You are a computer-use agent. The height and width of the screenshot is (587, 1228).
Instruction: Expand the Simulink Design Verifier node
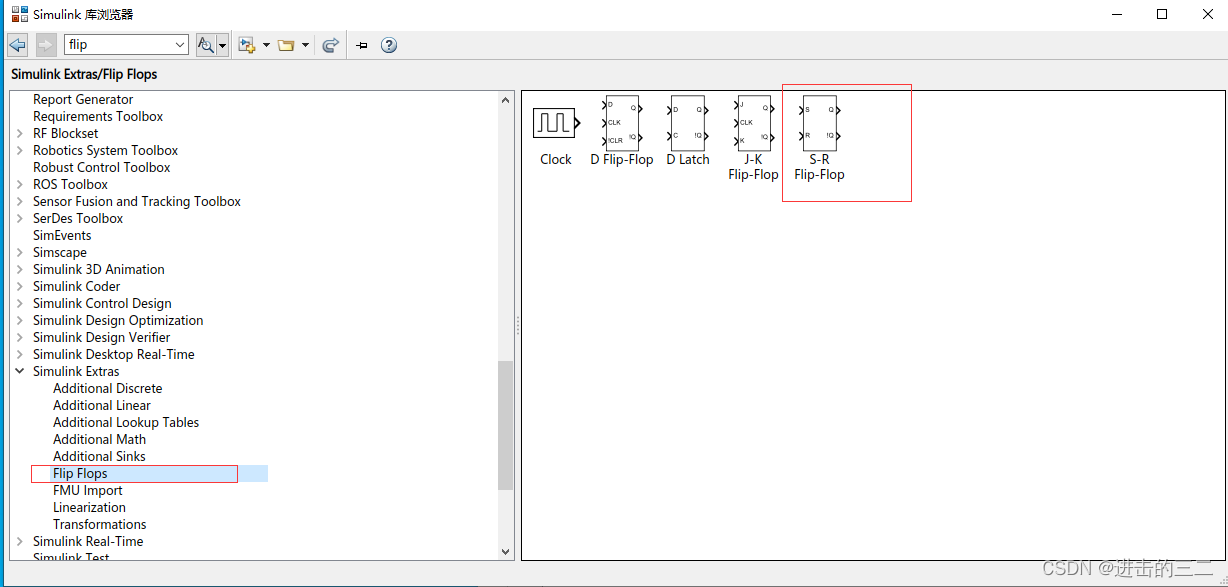(20, 337)
